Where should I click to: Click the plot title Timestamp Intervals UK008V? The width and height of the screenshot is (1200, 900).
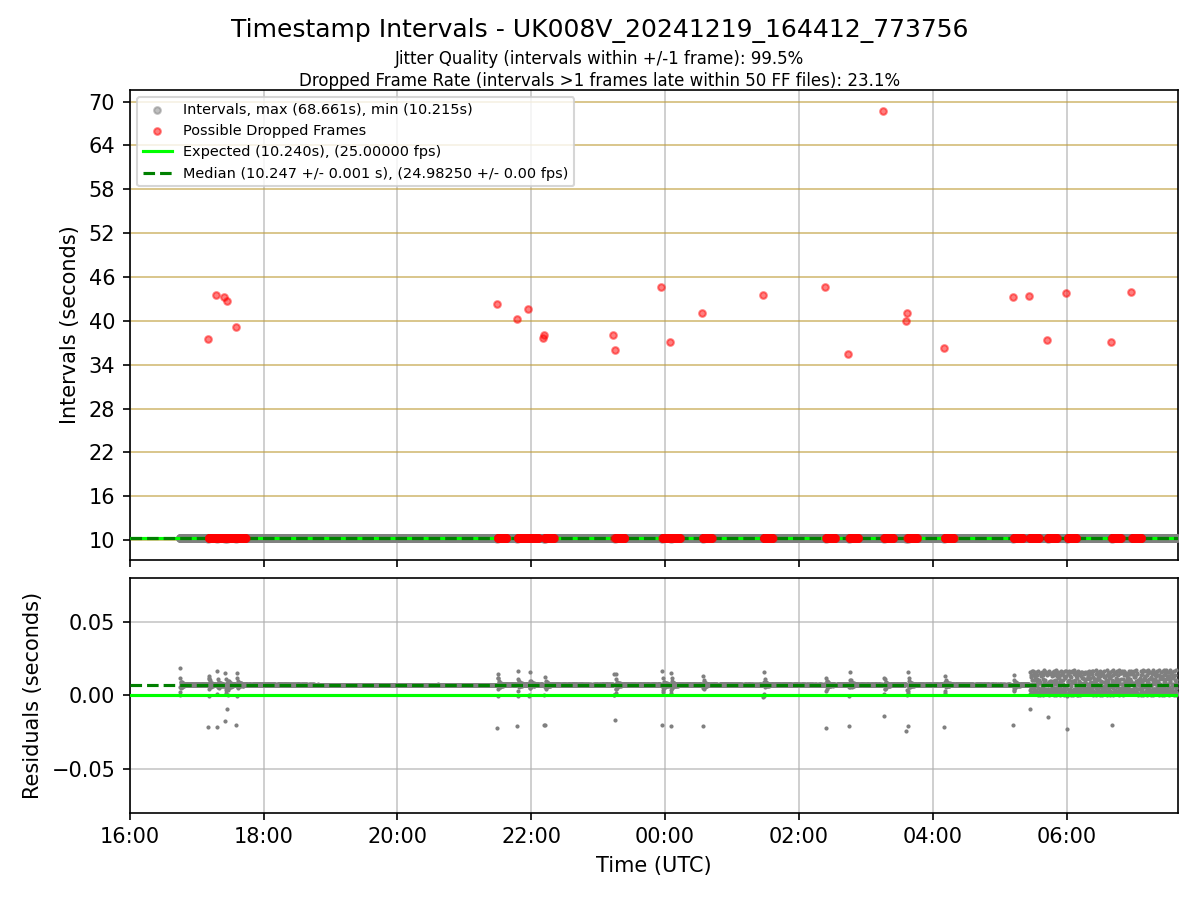[599, 29]
